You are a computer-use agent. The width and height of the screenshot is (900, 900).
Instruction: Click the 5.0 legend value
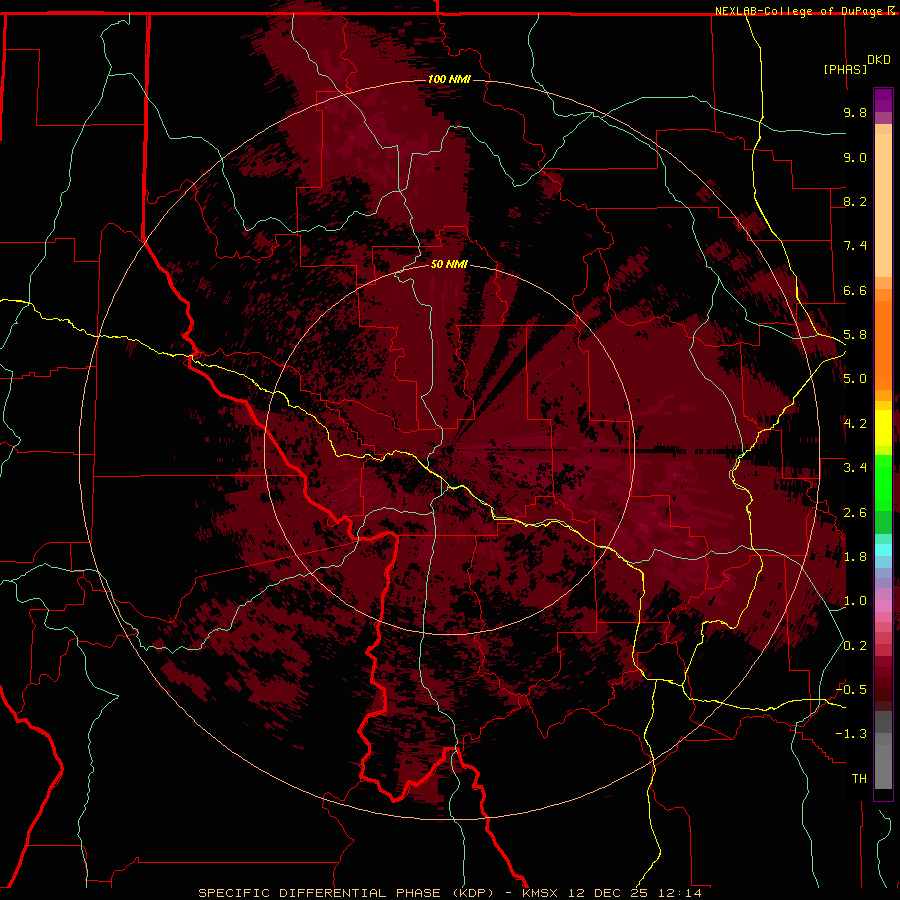coord(855,379)
